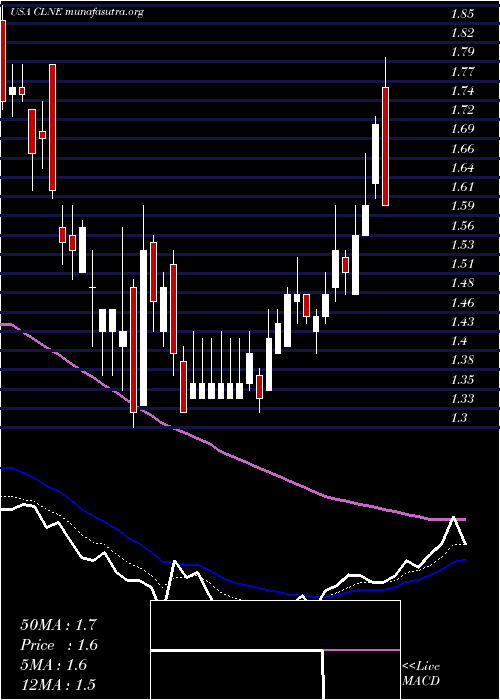This screenshot has width=500, height=700.
Task: Click the 'Price : 1.6' legend entry
Action: click(x=59, y=645)
